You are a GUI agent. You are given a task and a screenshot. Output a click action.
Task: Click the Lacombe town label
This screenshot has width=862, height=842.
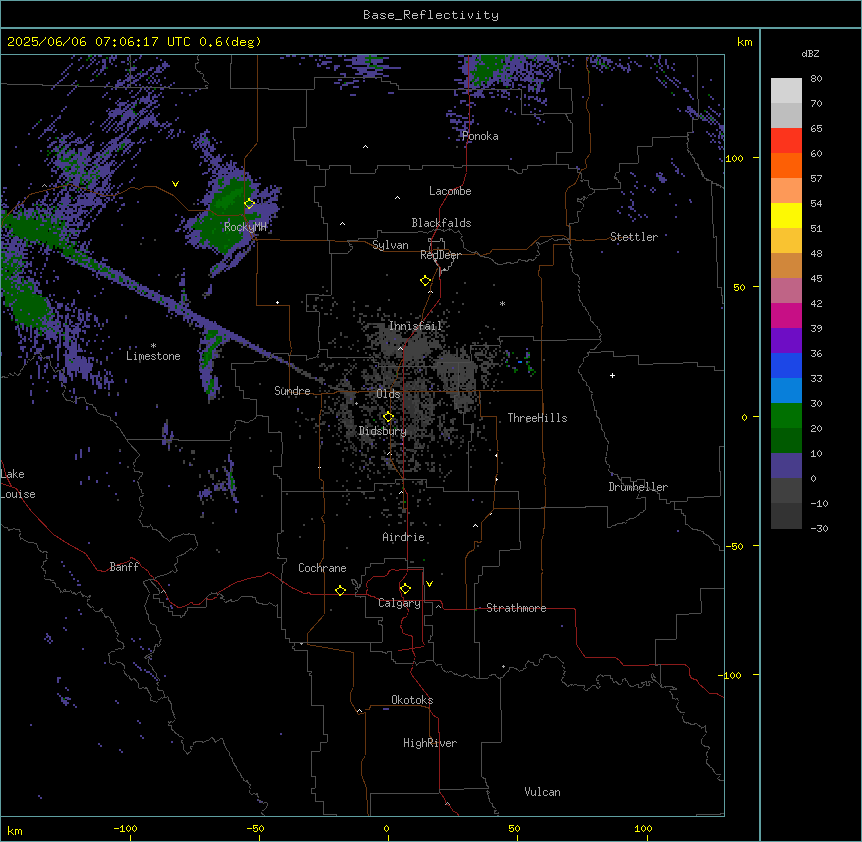pos(450,191)
